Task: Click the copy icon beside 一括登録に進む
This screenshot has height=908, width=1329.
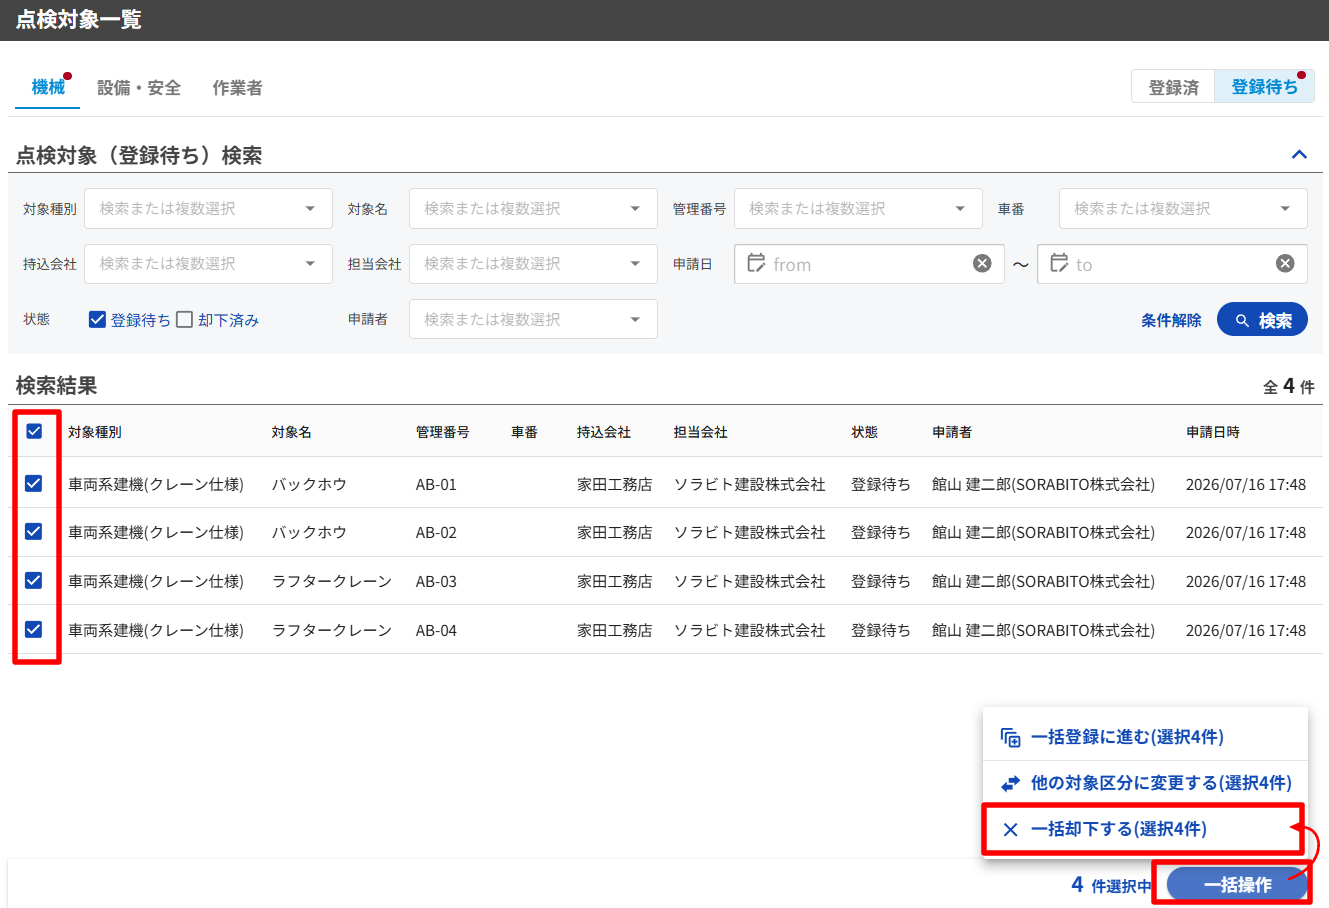Action: pyautogui.click(x=1010, y=737)
